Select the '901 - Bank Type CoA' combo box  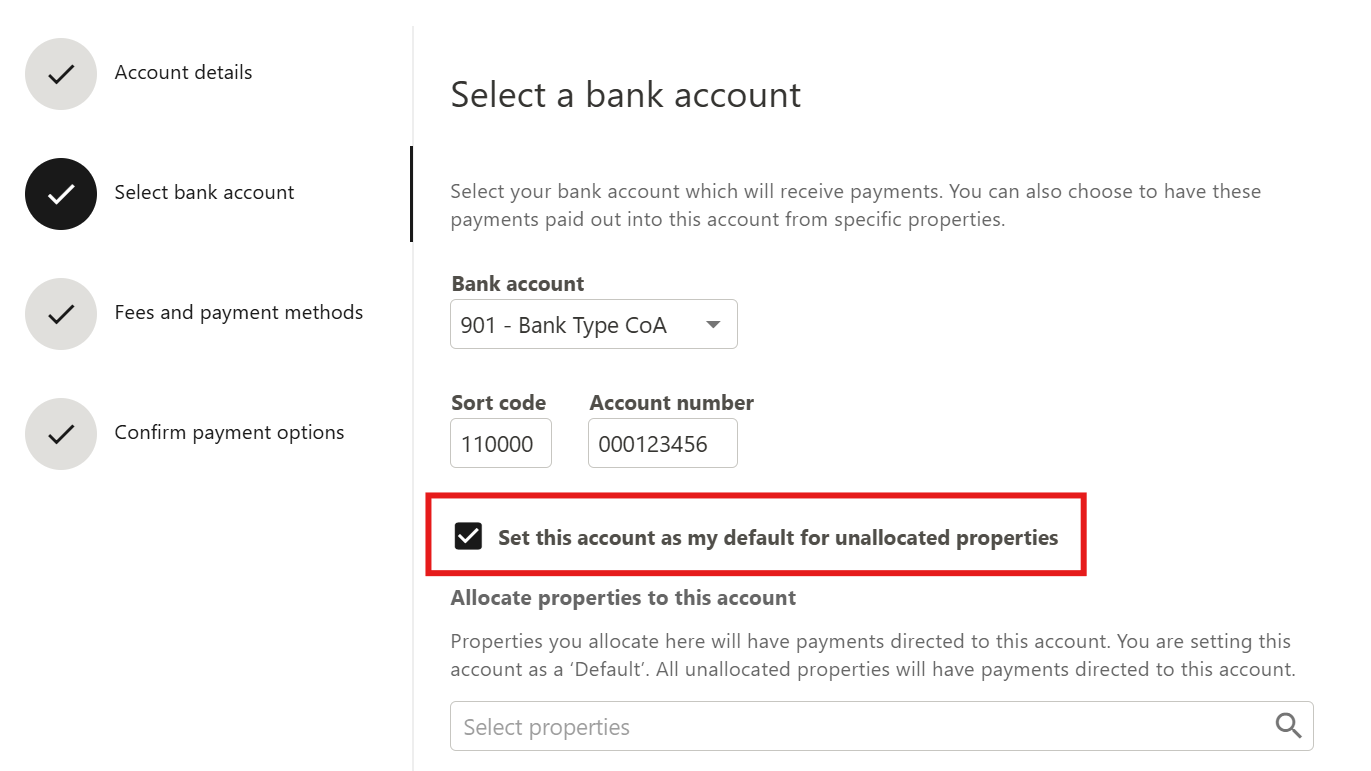point(580,325)
